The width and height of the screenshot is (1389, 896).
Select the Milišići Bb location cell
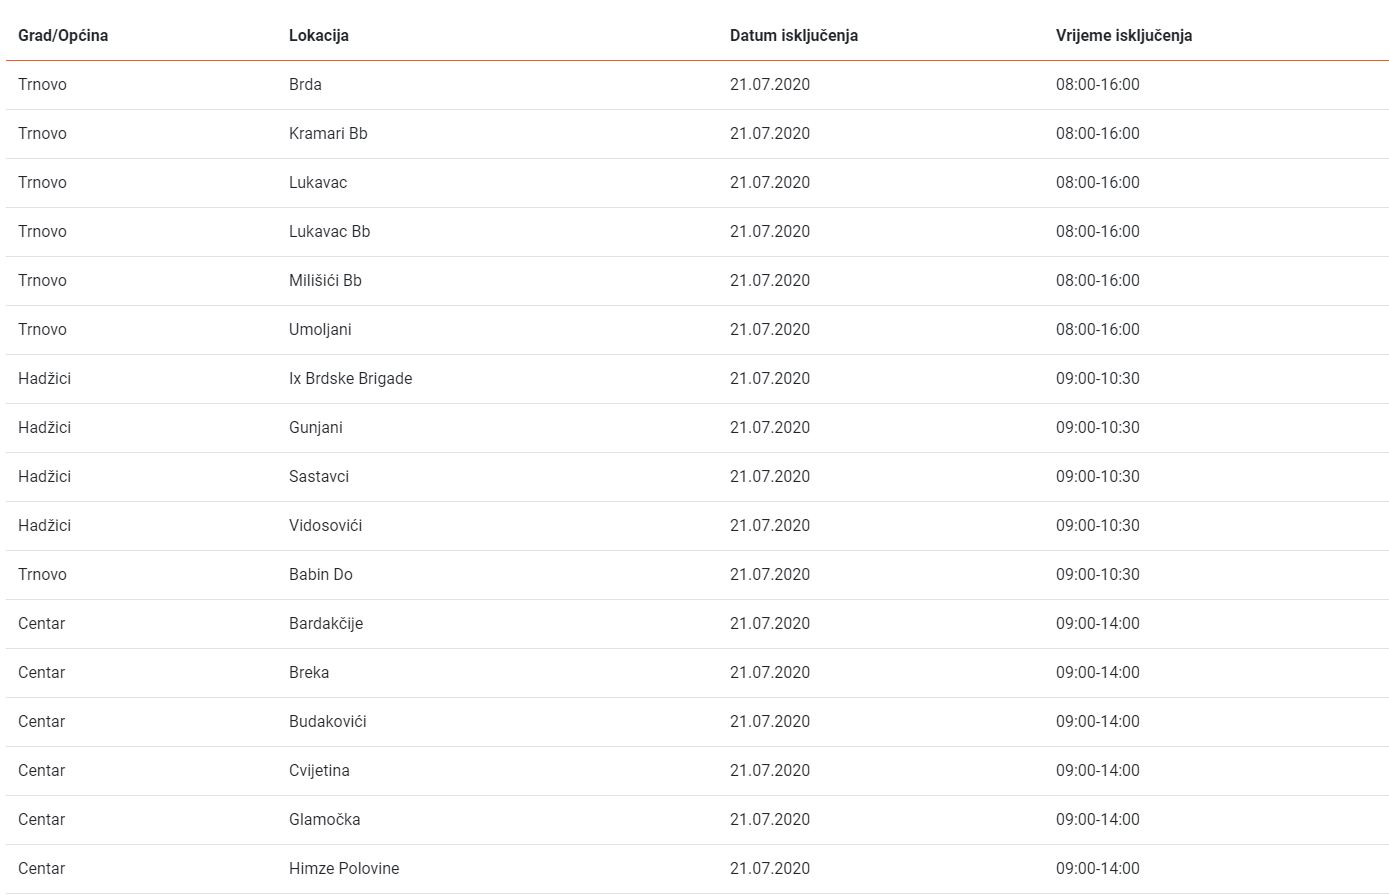pos(325,280)
